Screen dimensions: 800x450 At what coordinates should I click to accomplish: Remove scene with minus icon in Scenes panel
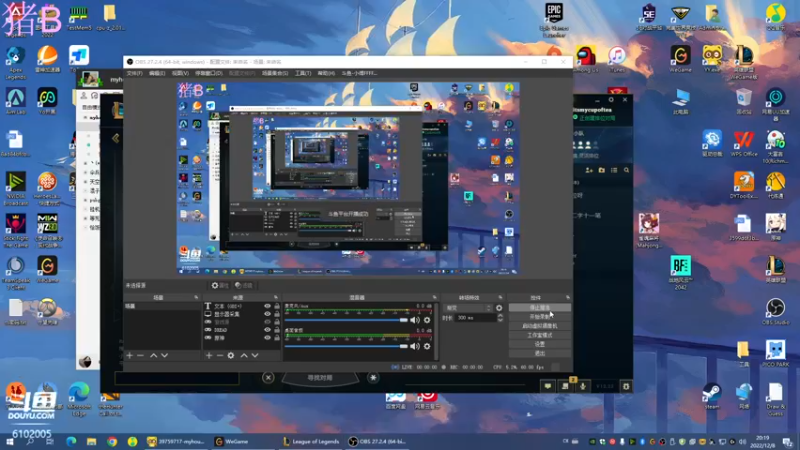(140, 355)
